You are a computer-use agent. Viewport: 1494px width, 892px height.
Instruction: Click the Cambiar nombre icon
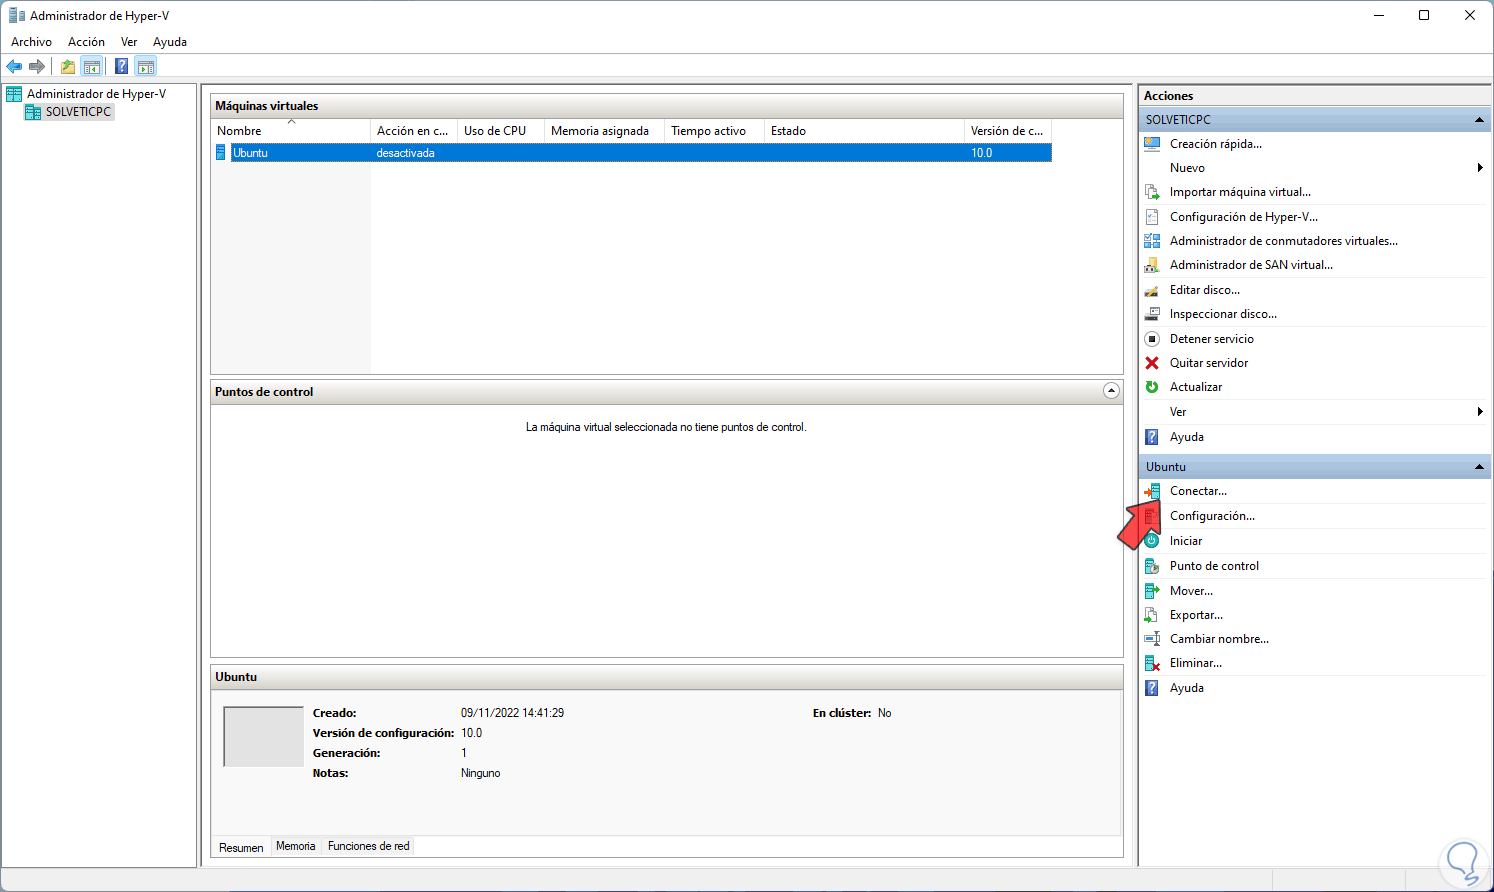(x=1152, y=639)
